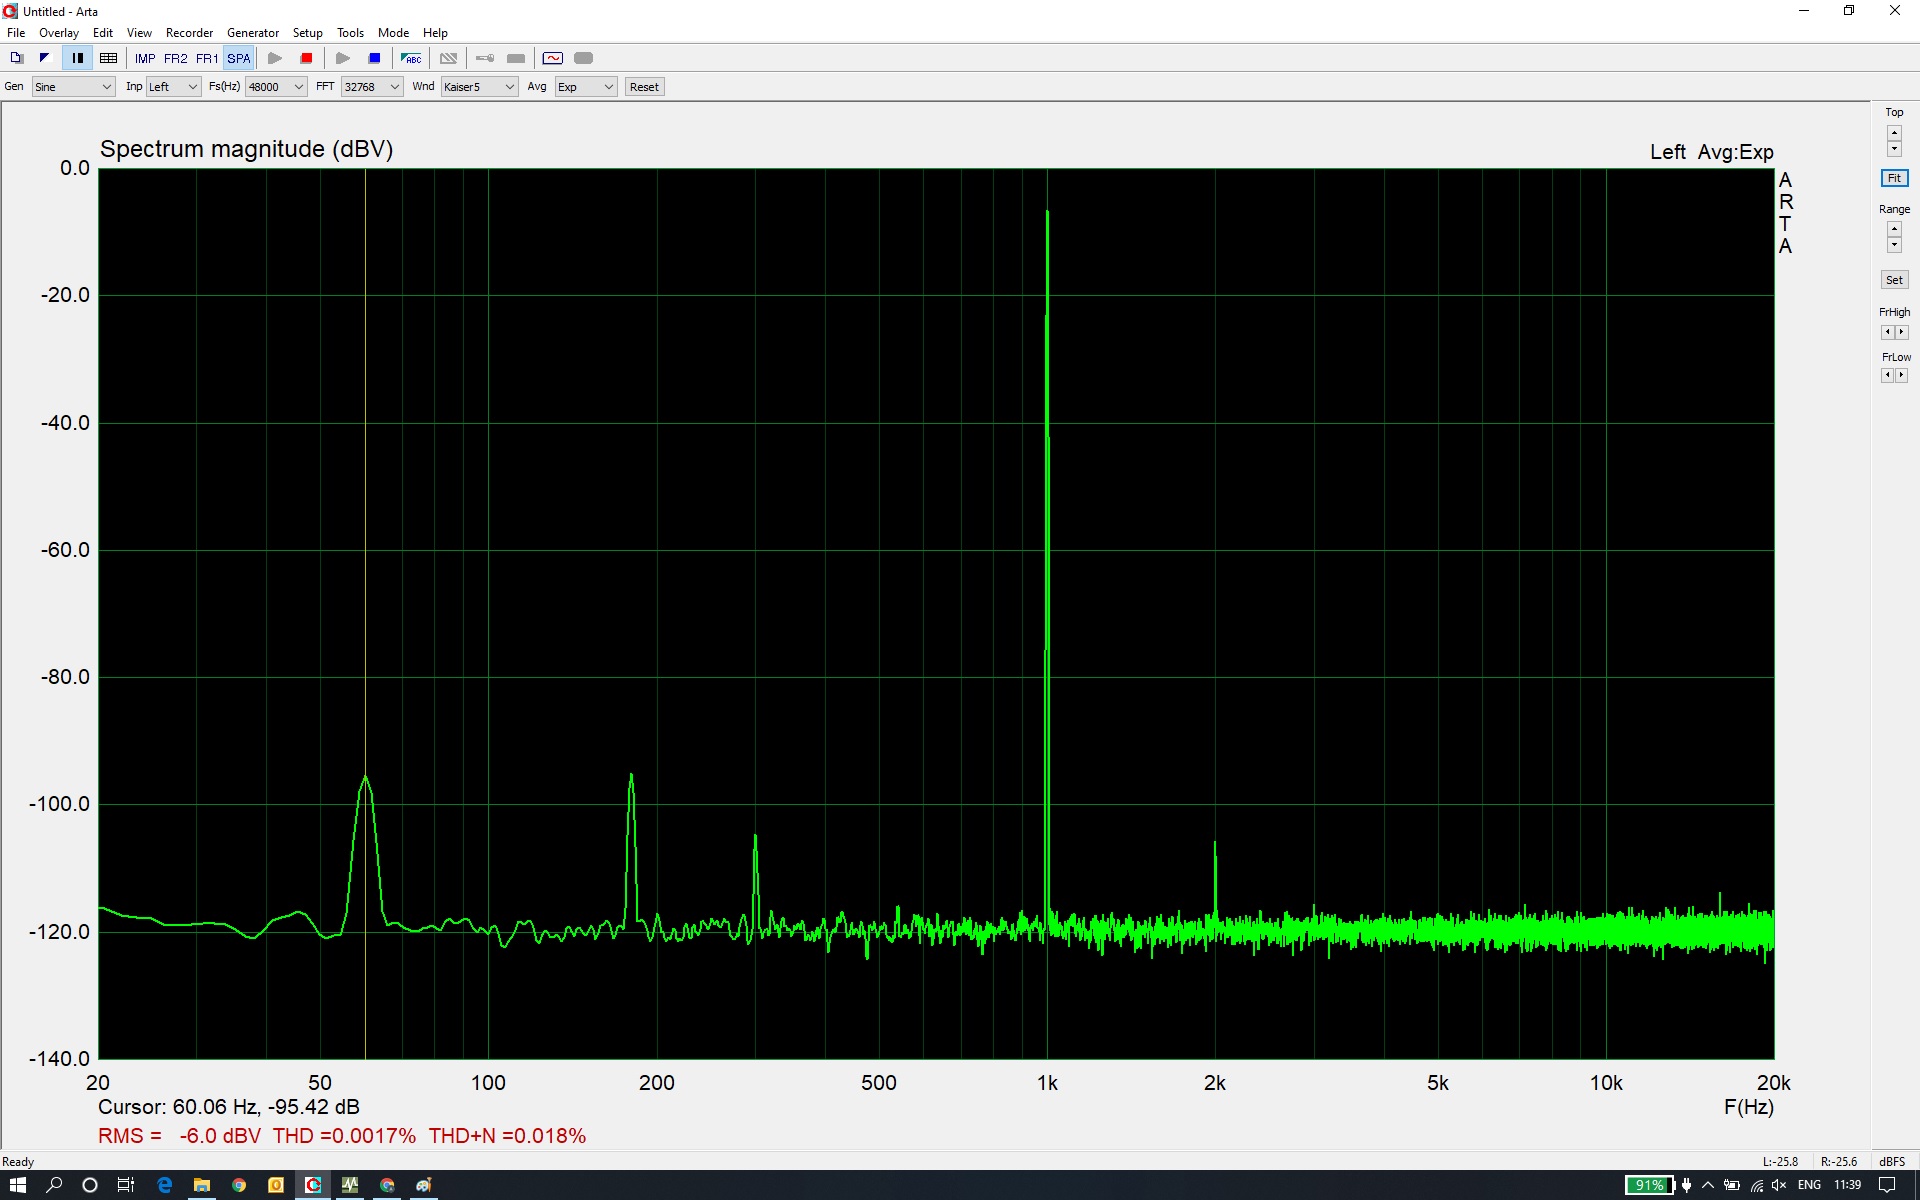Open Cortana from the taskbar
Screen dimensions: 1920x1200
[90, 1185]
